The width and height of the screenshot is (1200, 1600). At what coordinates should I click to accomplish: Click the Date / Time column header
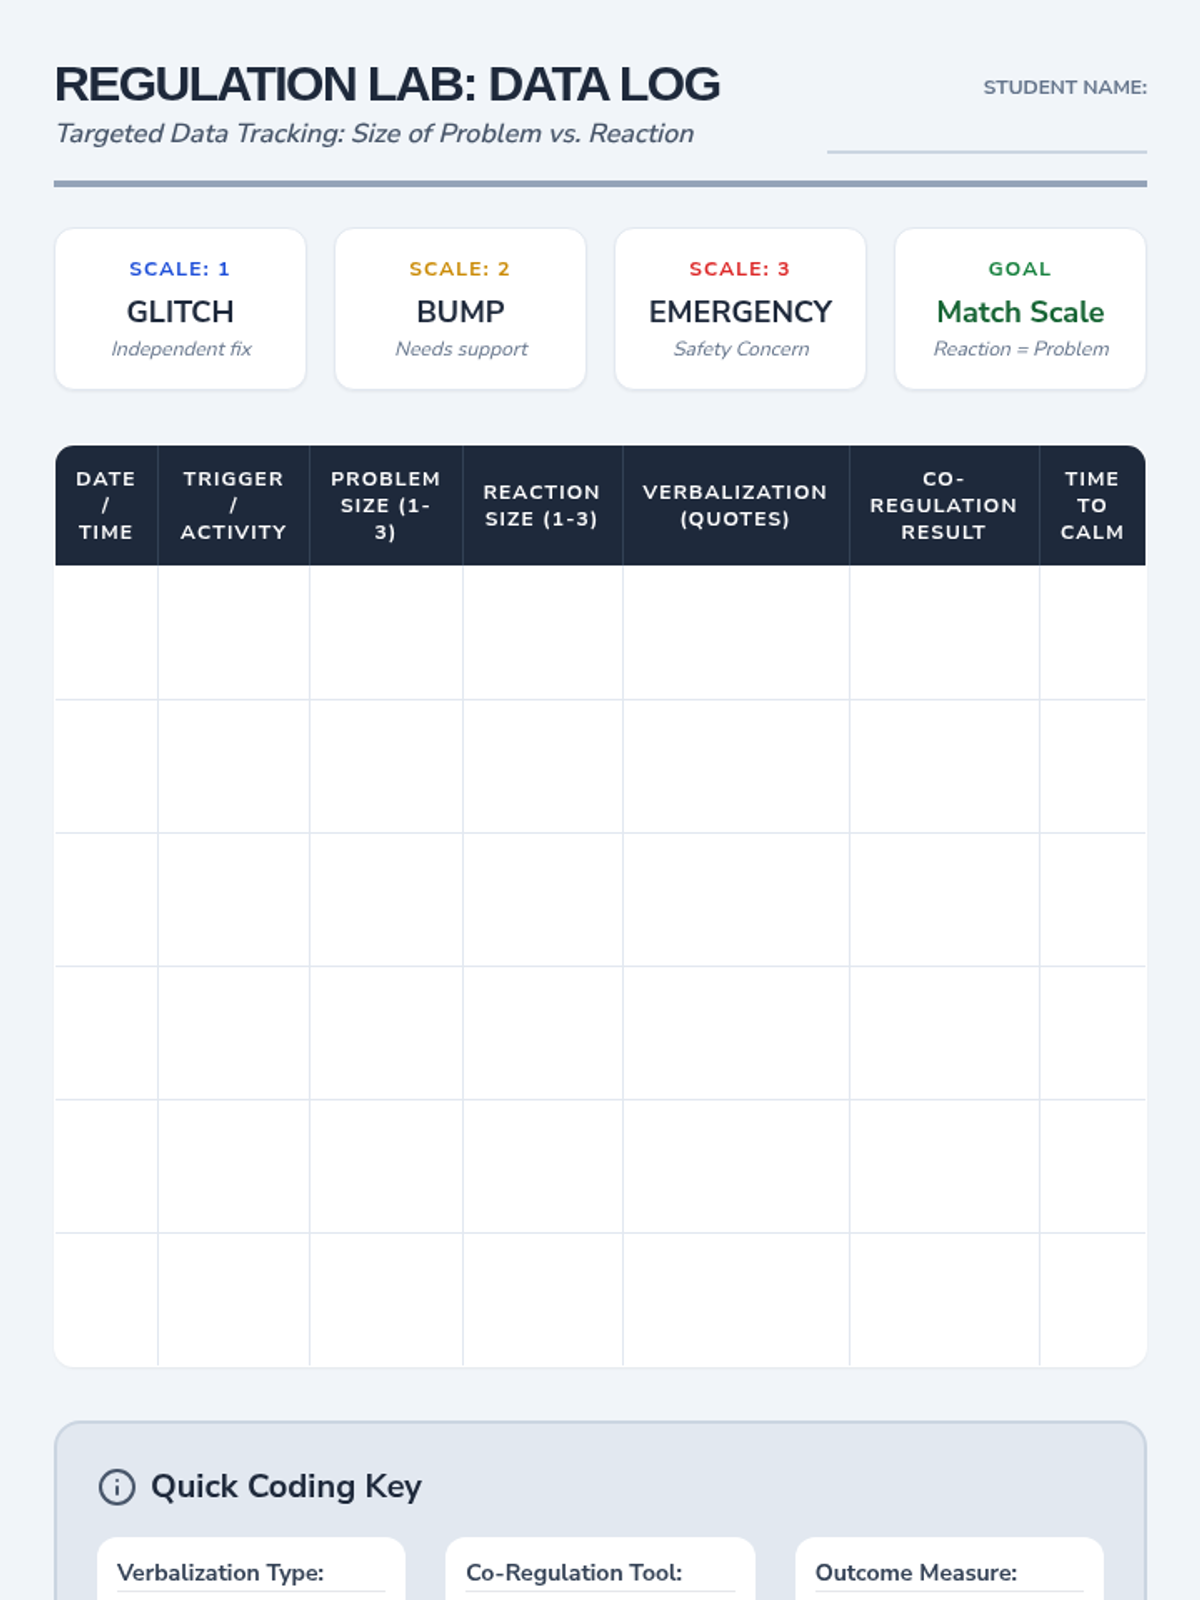pos(106,506)
